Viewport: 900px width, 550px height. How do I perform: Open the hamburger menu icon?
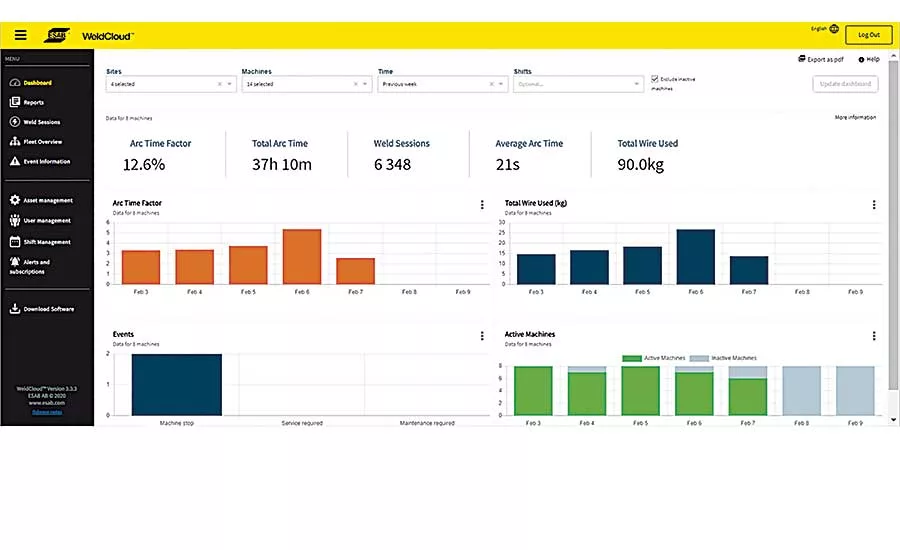tap(21, 35)
